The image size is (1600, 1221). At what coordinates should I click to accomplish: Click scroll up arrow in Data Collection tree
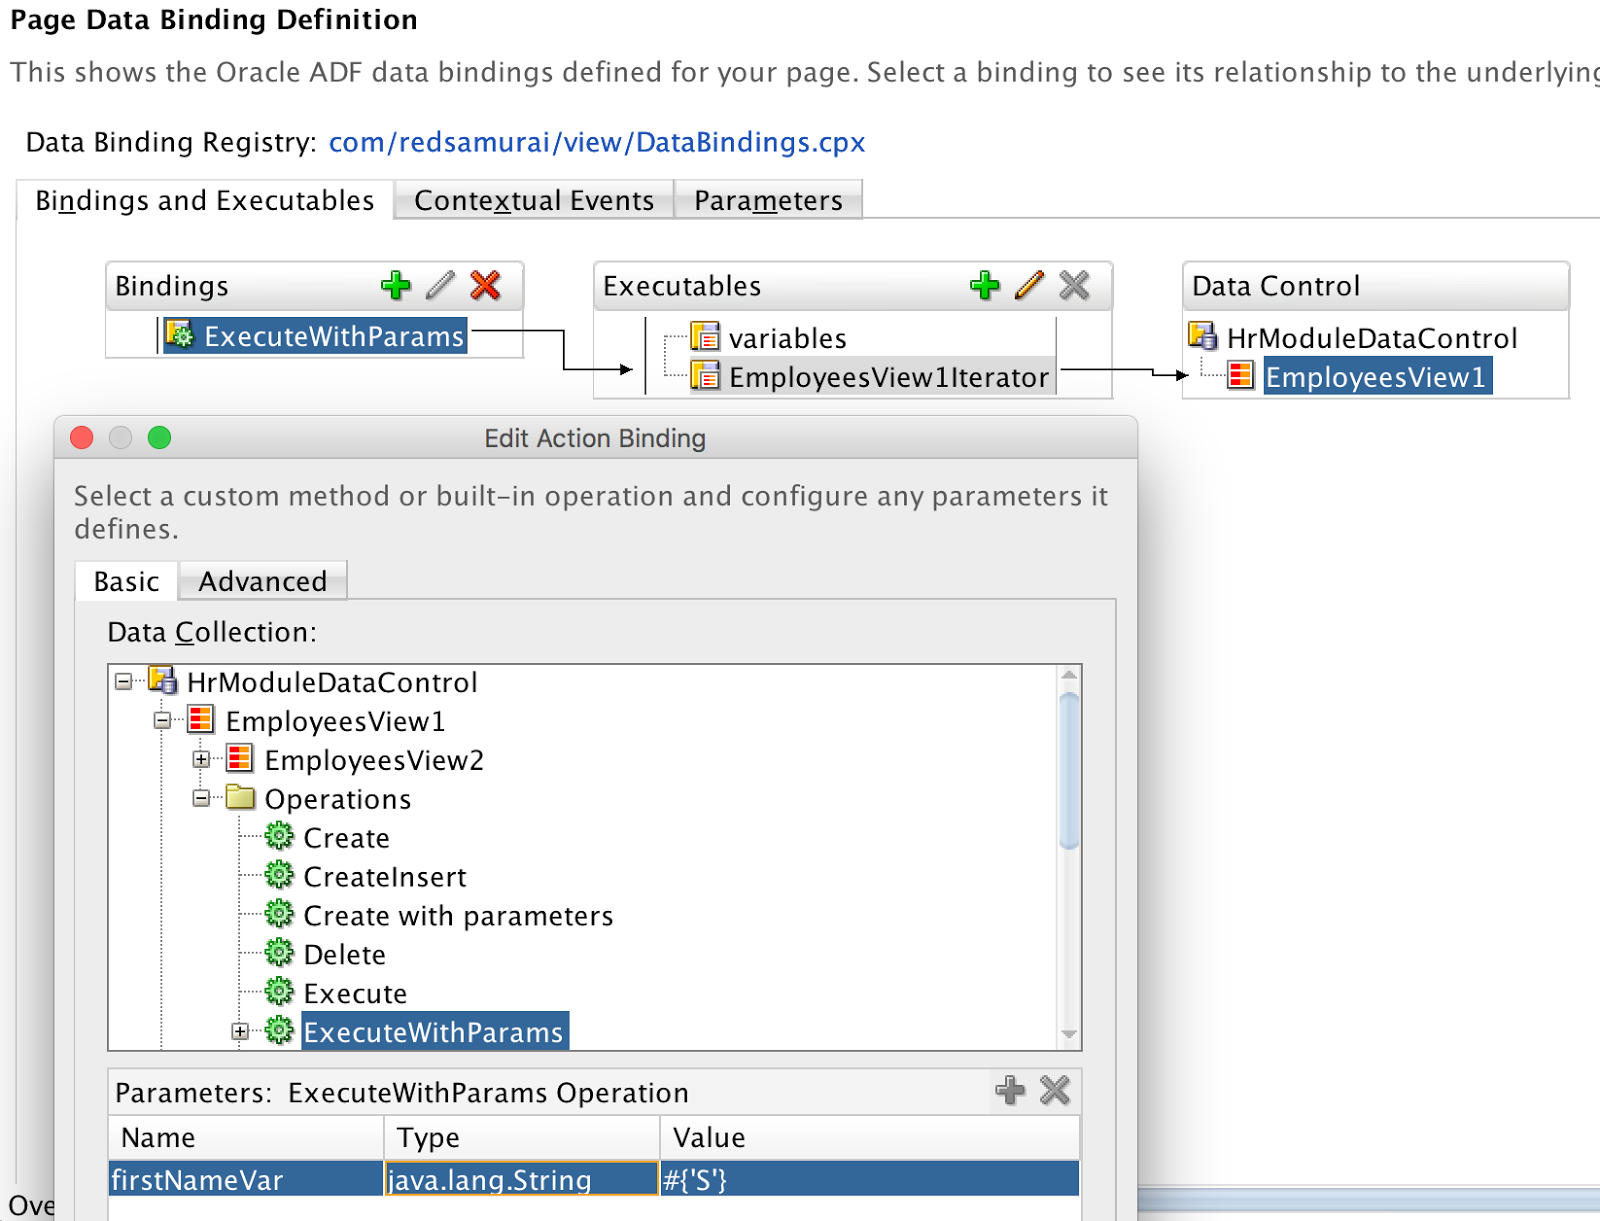[1069, 675]
